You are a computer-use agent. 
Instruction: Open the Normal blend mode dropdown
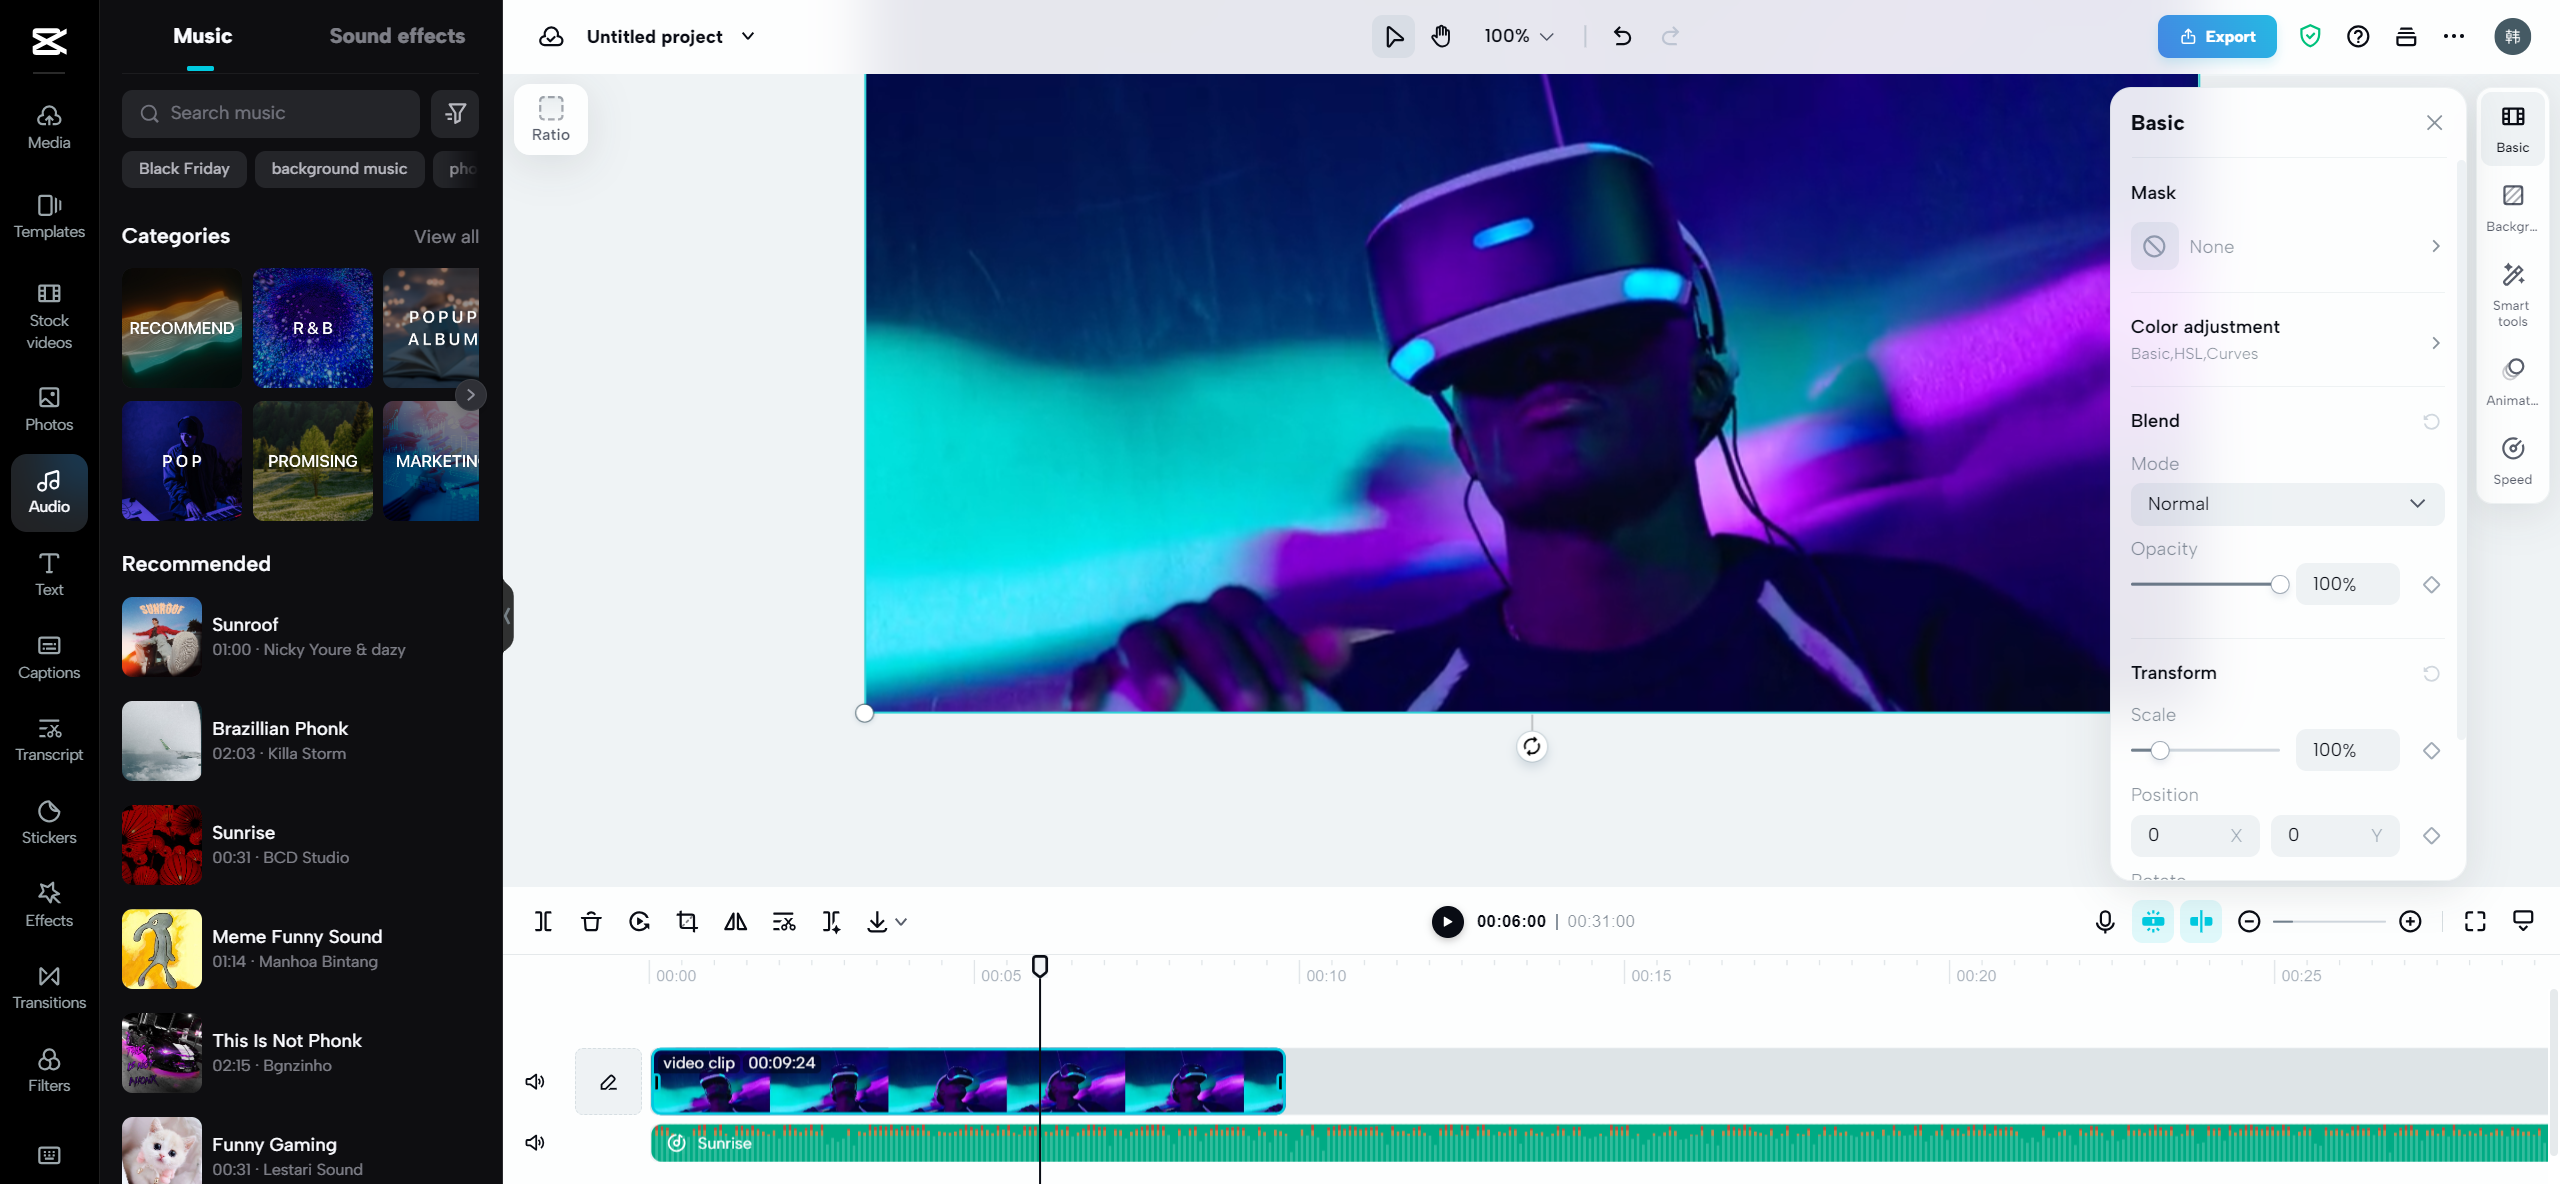(x=2286, y=503)
